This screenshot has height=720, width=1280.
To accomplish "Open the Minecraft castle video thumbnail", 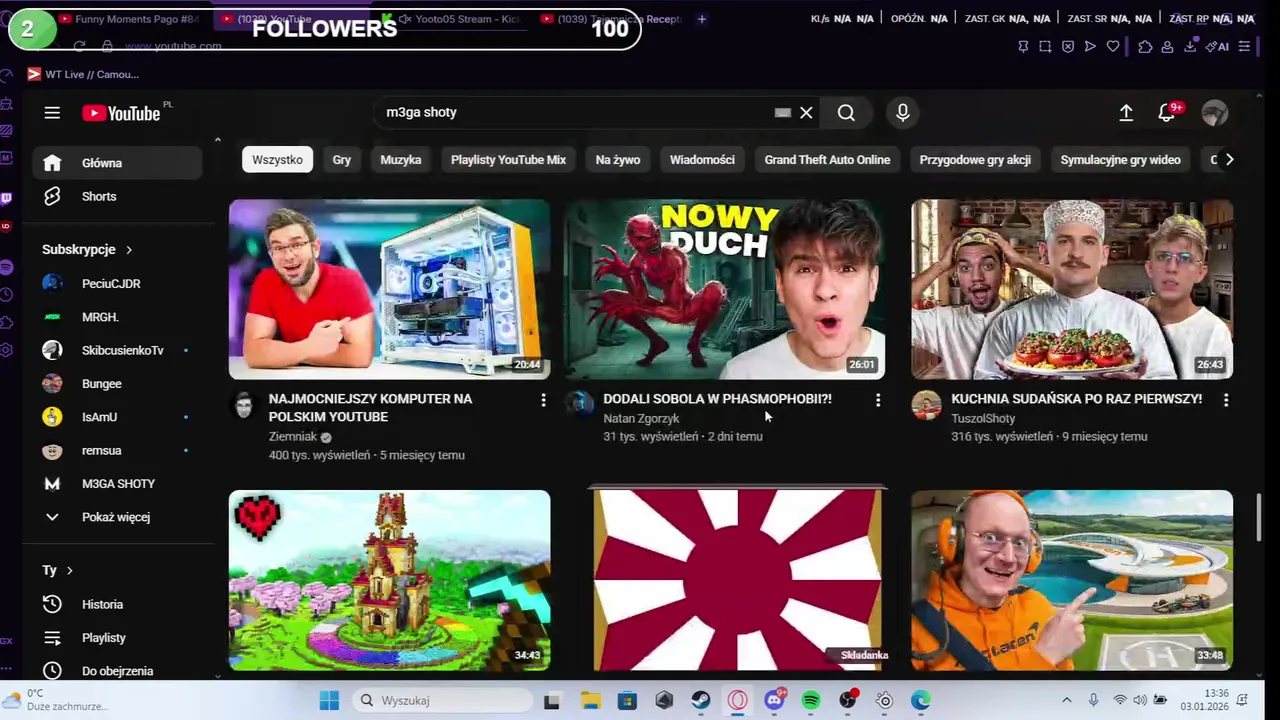I will [389, 580].
